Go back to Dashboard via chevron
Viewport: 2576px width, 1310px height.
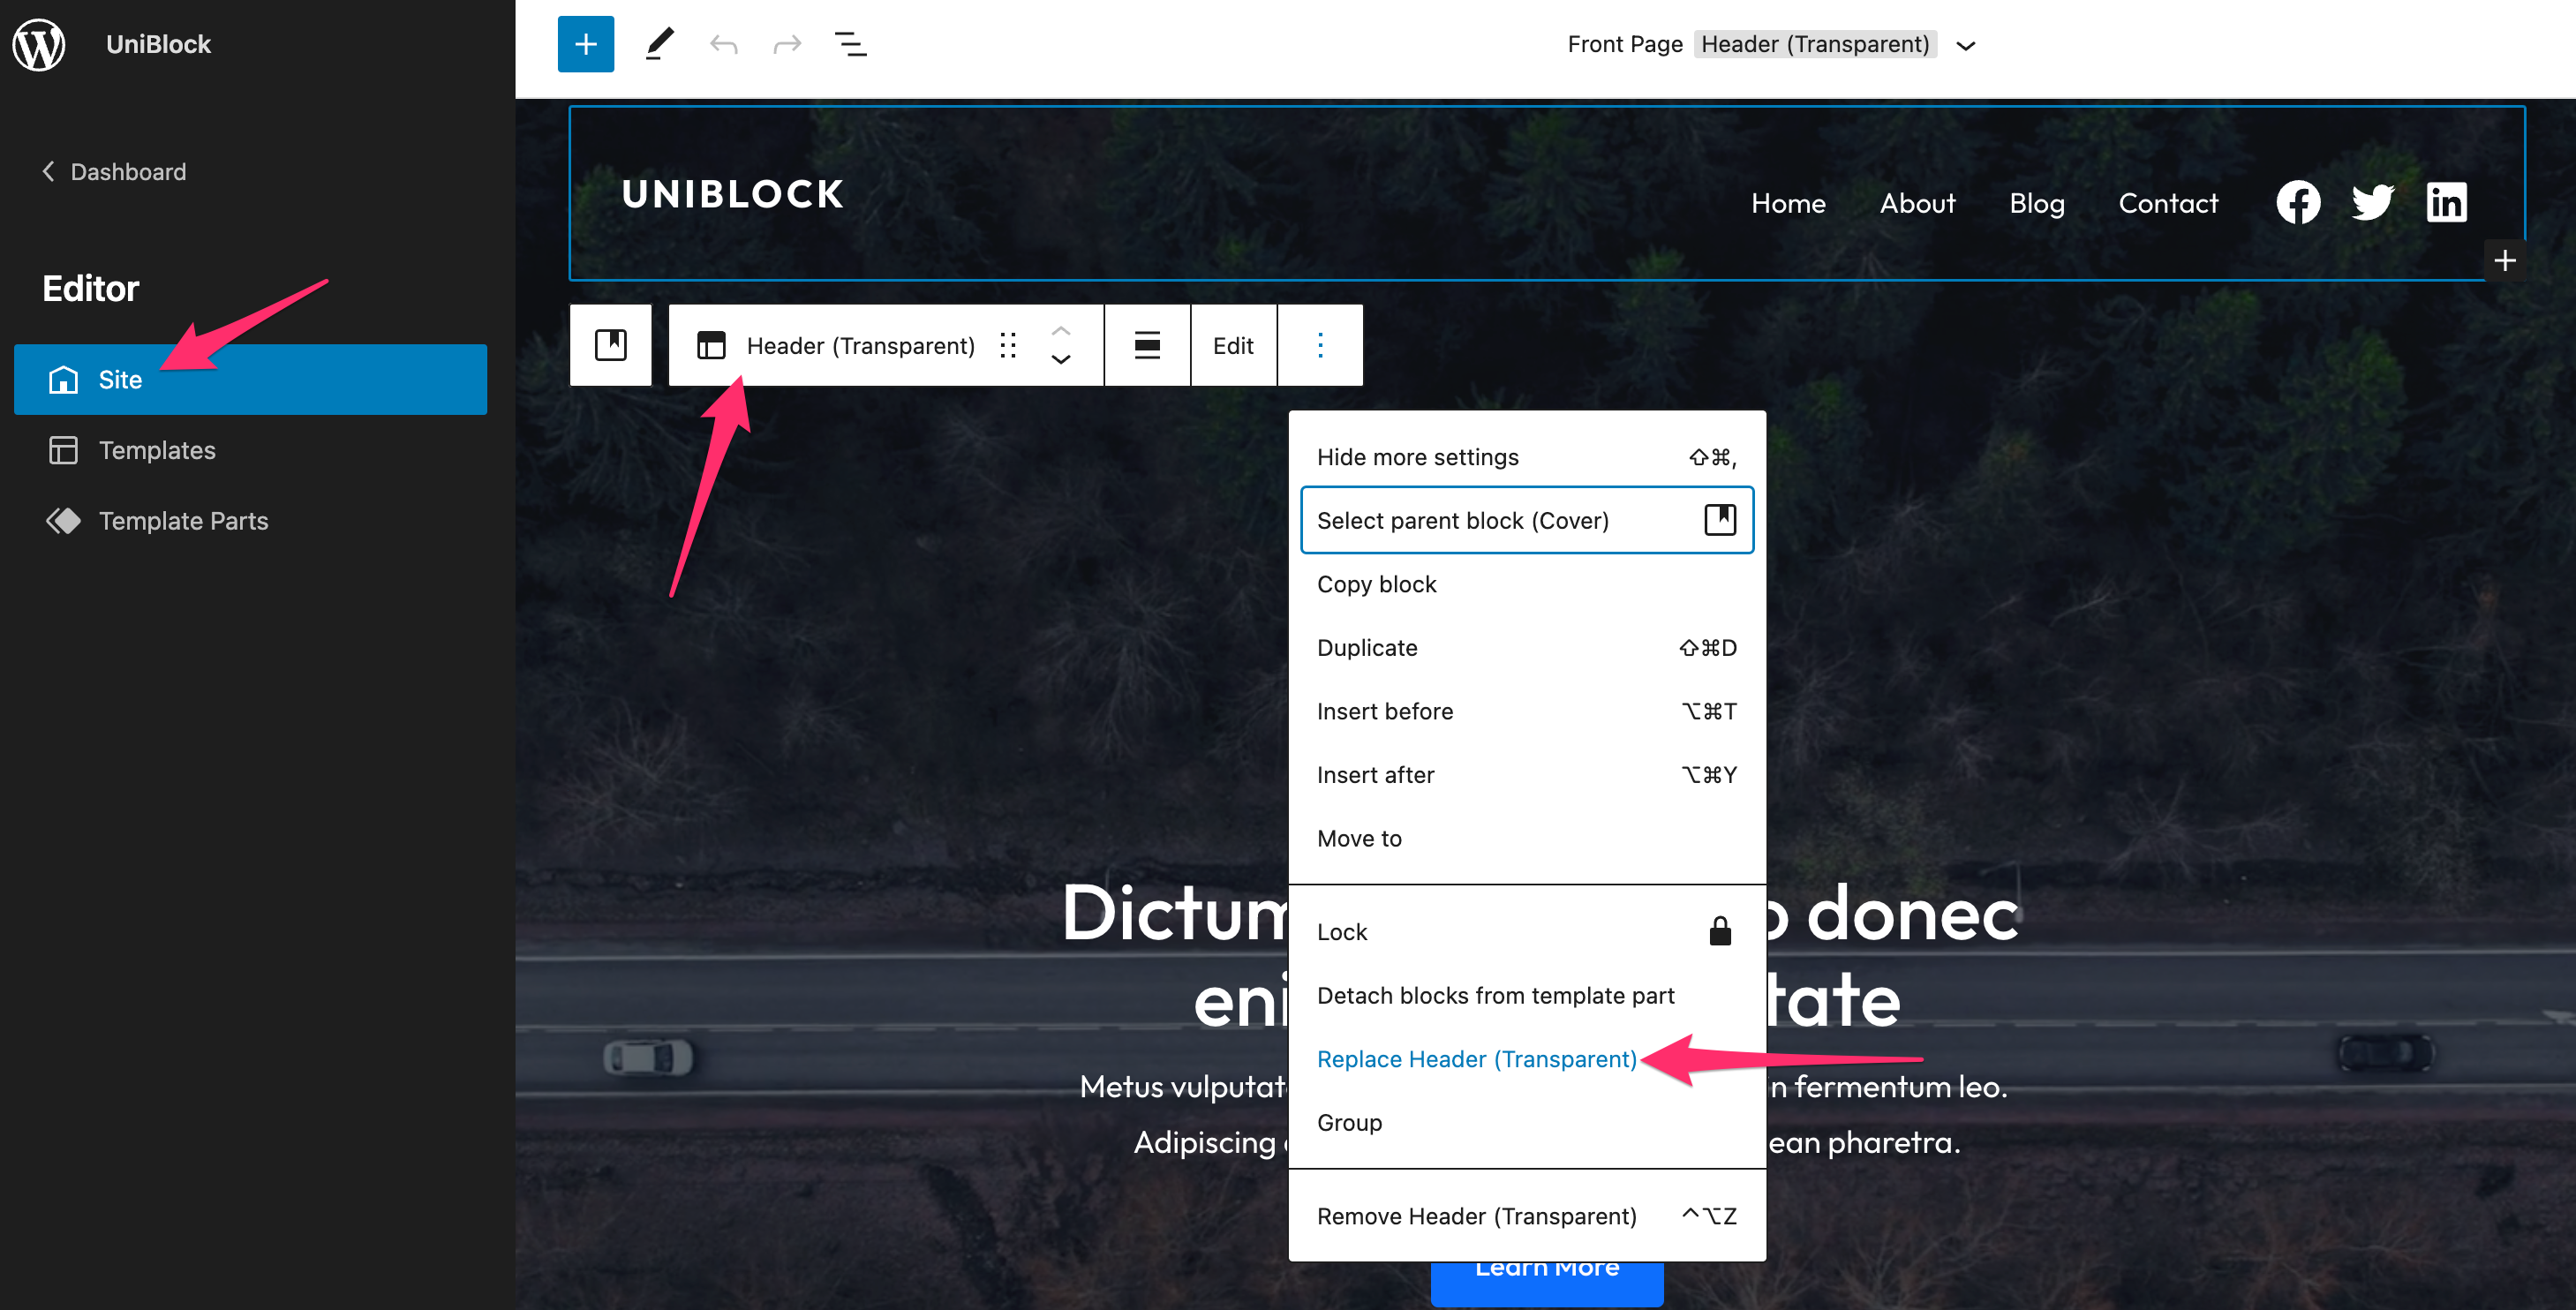pos(48,171)
